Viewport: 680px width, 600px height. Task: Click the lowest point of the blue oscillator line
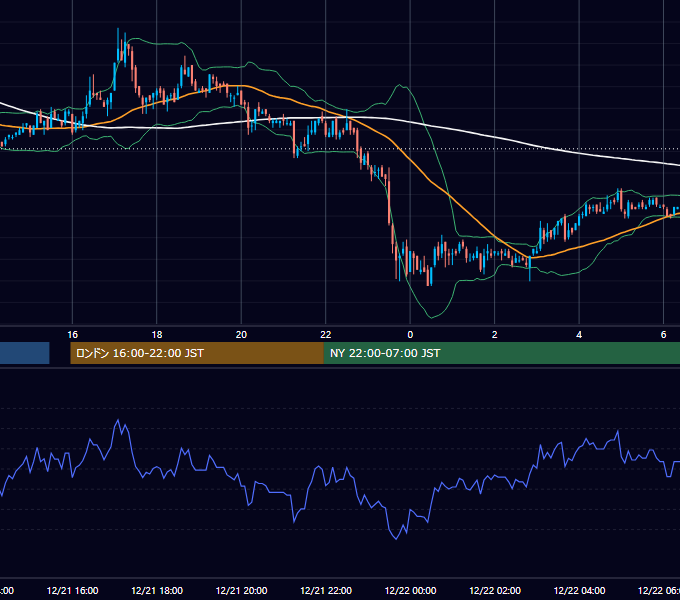396,539
